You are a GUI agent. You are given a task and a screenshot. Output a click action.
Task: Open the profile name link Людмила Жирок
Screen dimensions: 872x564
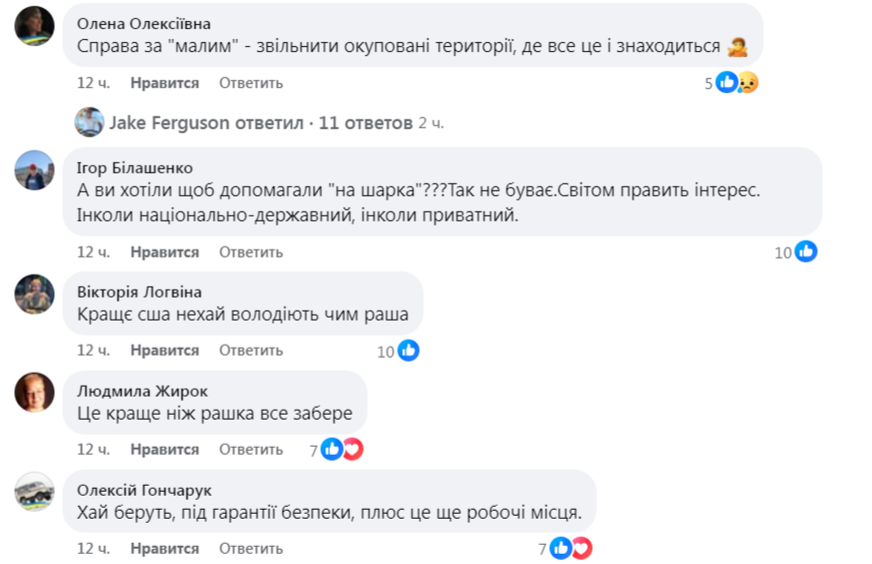142,391
